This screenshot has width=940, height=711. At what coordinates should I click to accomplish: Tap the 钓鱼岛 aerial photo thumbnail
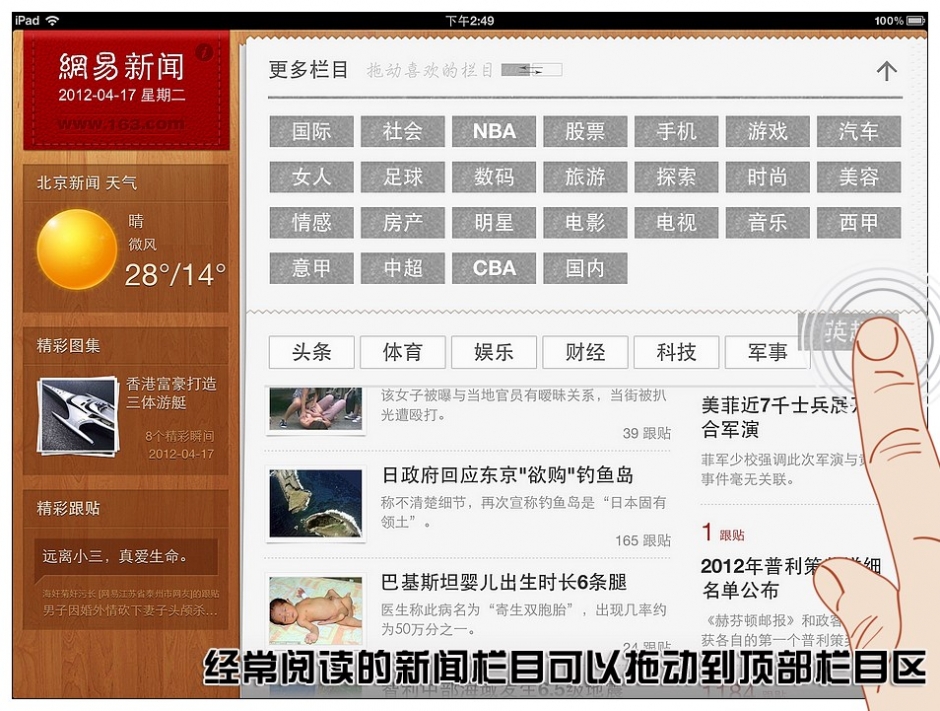[x=316, y=503]
